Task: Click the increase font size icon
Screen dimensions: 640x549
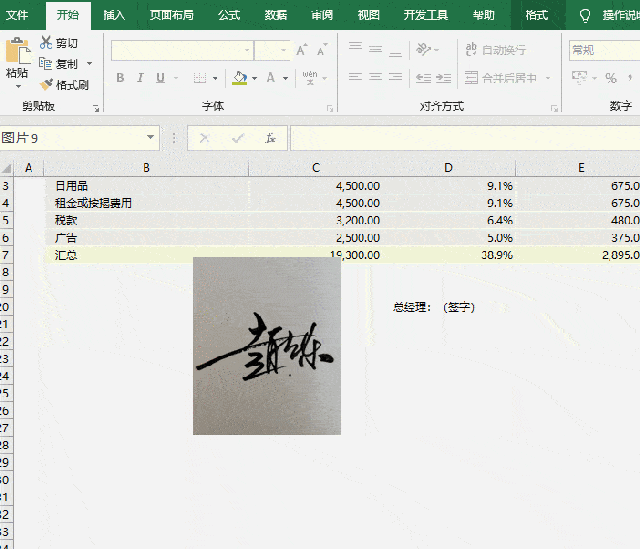Action: click(302, 50)
